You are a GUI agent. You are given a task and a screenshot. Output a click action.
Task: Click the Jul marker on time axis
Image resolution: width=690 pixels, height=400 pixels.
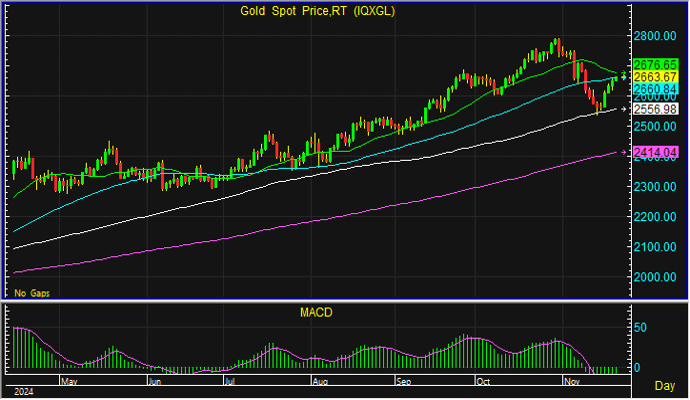click(229, 381)
